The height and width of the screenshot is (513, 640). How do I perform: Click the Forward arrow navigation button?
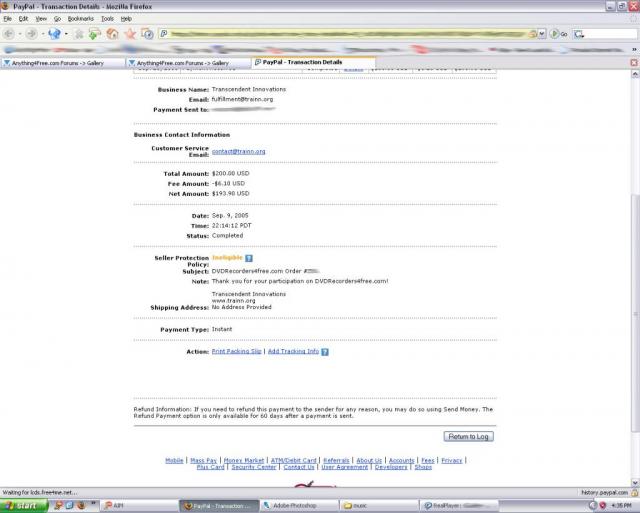(x=31, y=34)
